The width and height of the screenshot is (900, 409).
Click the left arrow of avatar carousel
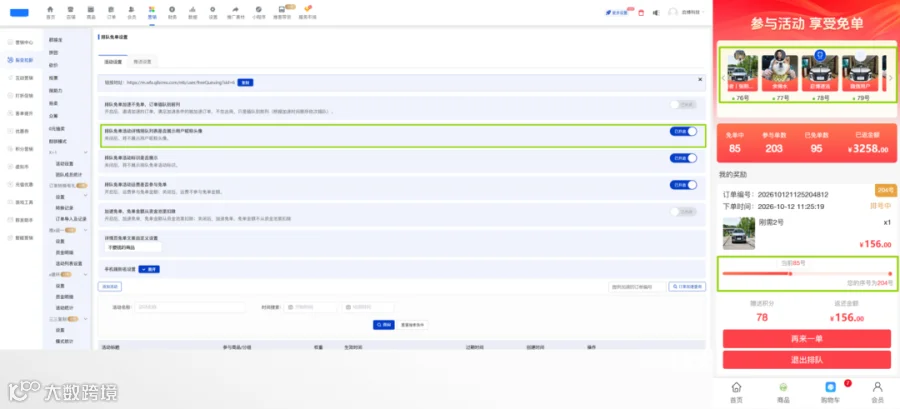tap(724, 77)
